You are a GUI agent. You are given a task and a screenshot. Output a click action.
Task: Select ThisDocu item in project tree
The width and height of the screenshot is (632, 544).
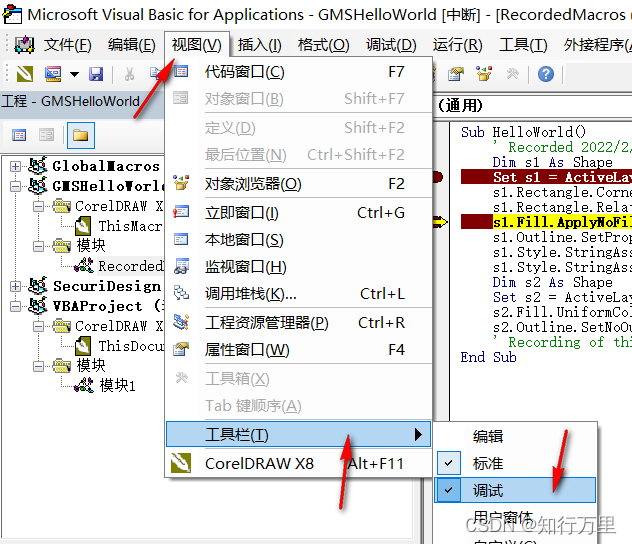coord(131,346)
